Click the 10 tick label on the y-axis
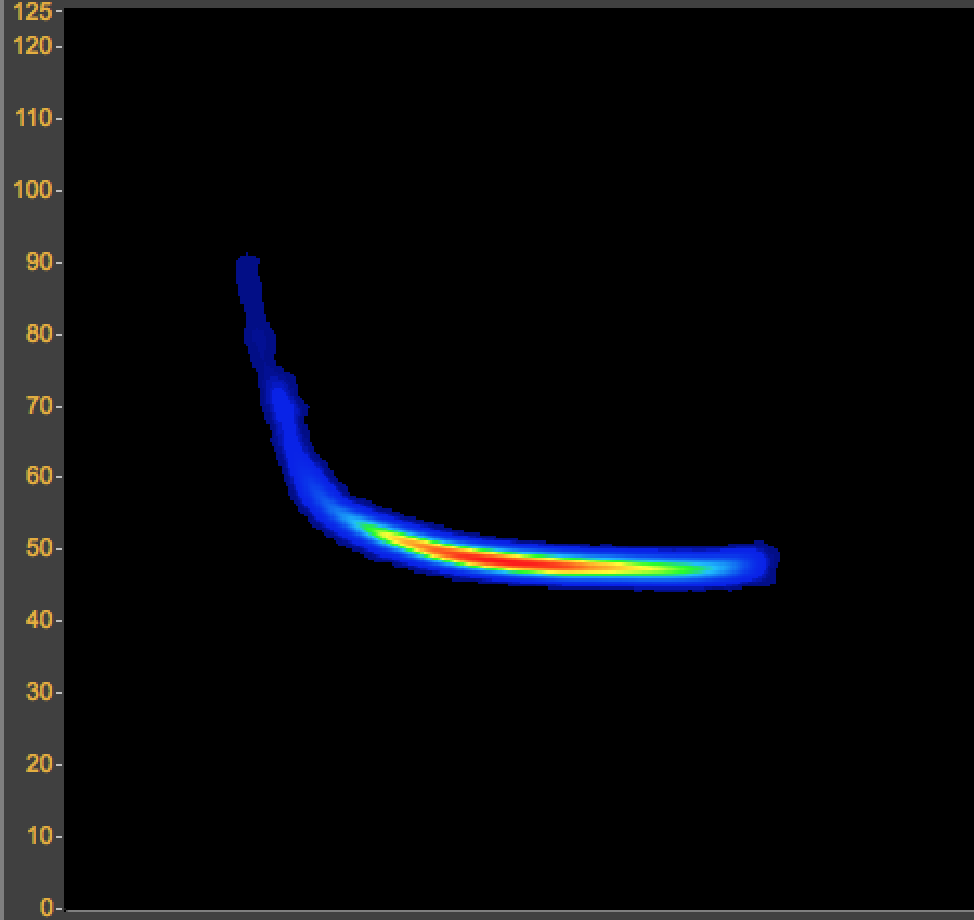 [x=38, y=837]
